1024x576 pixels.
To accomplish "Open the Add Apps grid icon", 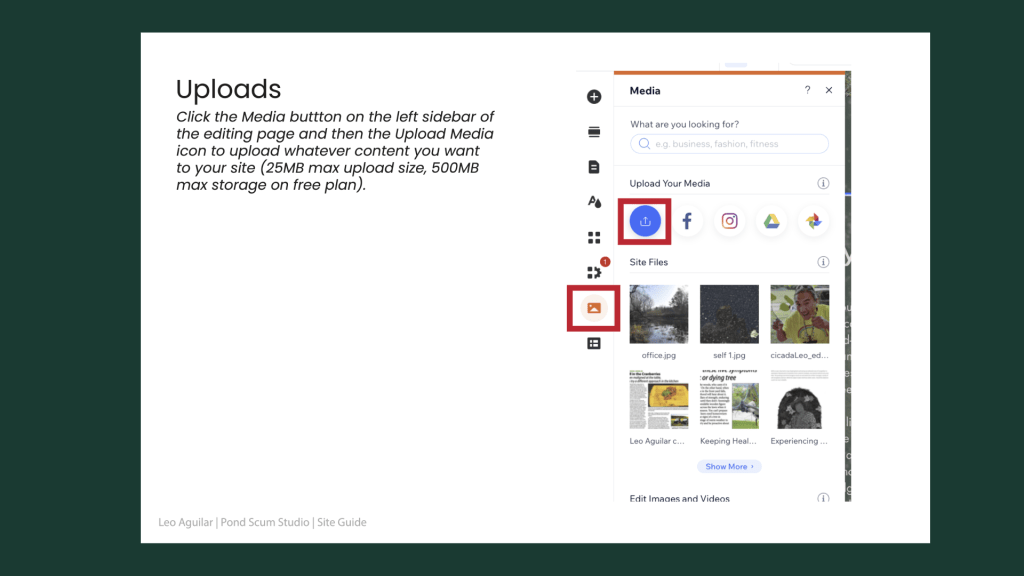I will [594, 237].
